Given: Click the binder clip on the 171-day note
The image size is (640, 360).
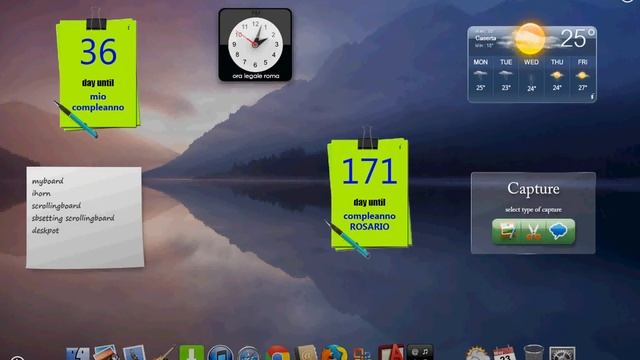Looking at the screenshot, I should pyautogui.click(x=367, y=138).
